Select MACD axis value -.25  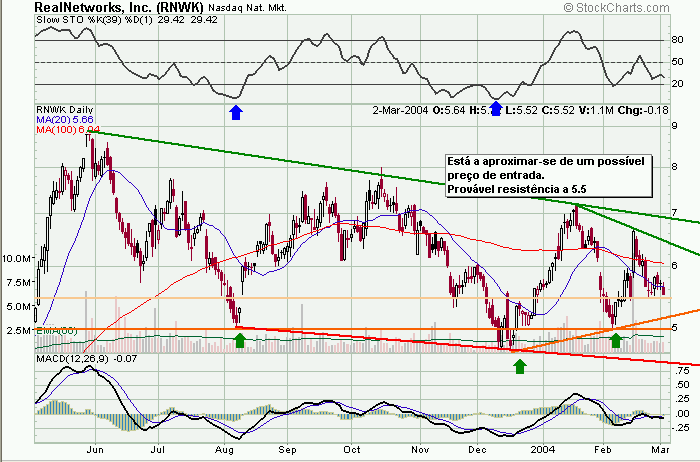point(680,428)
